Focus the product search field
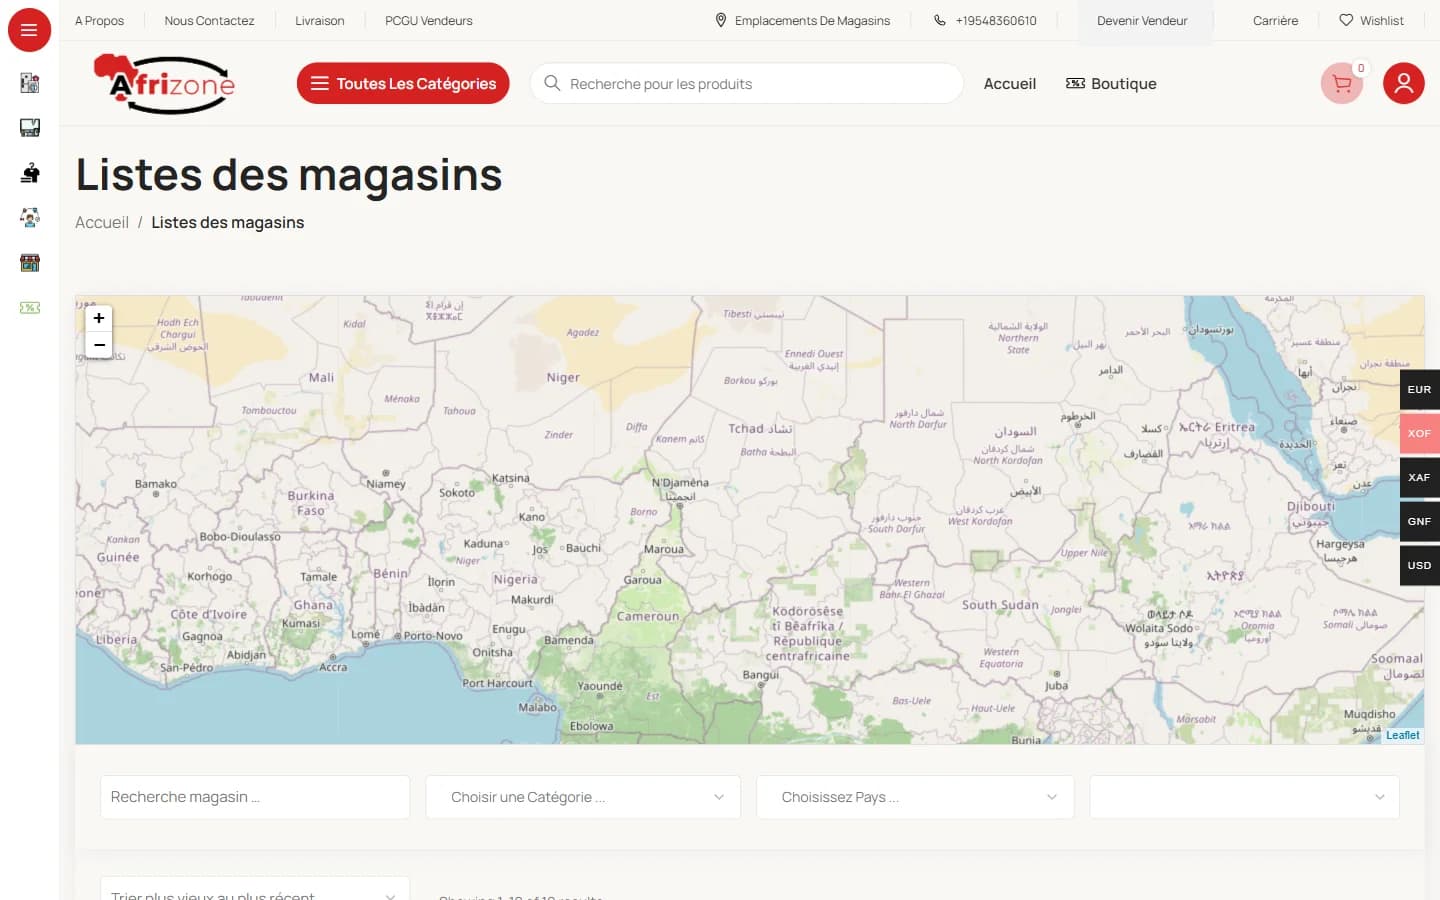This screenshot has width=1440, height=900. click(746, 83)
